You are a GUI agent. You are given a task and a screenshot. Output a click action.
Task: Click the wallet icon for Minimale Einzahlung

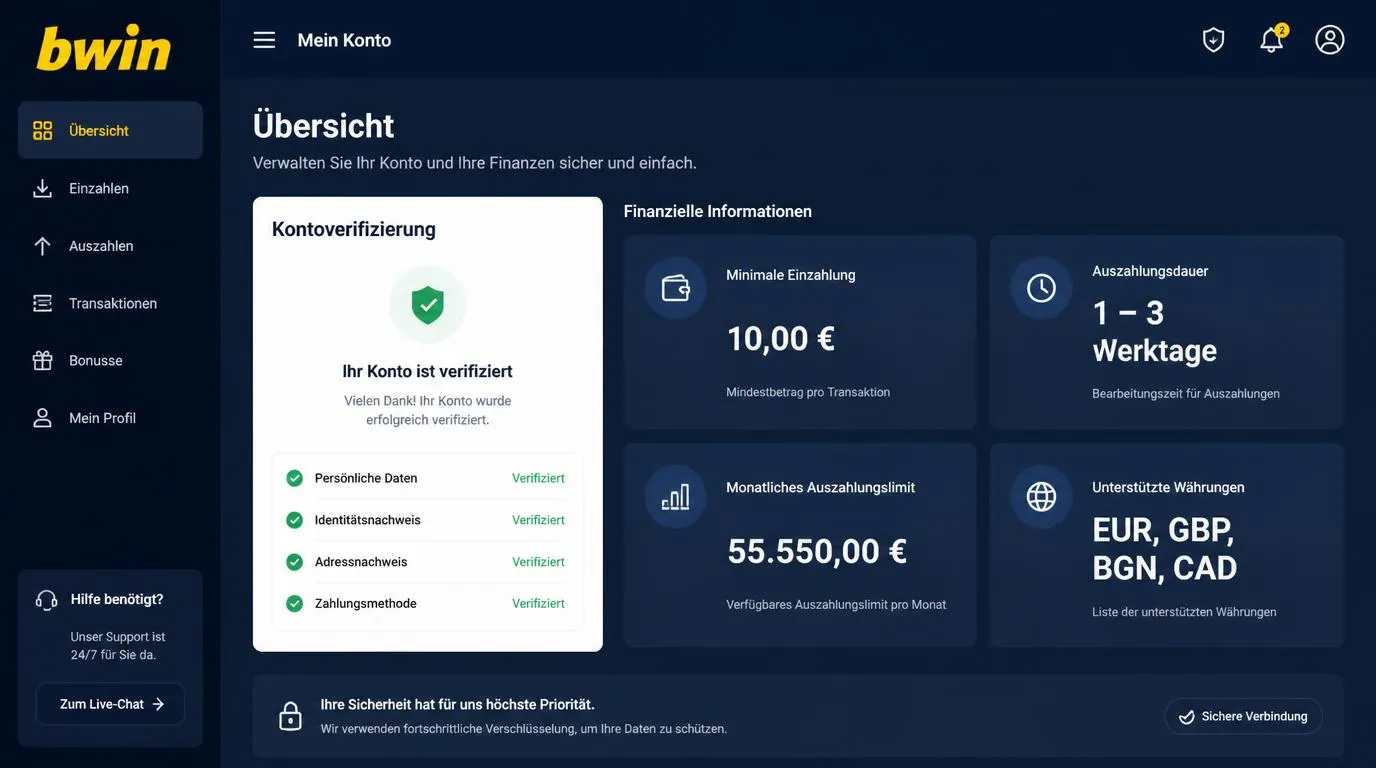[x=675, y=288]
